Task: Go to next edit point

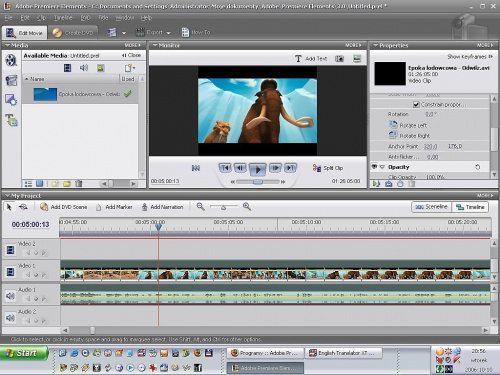Action: coord(290,168)
